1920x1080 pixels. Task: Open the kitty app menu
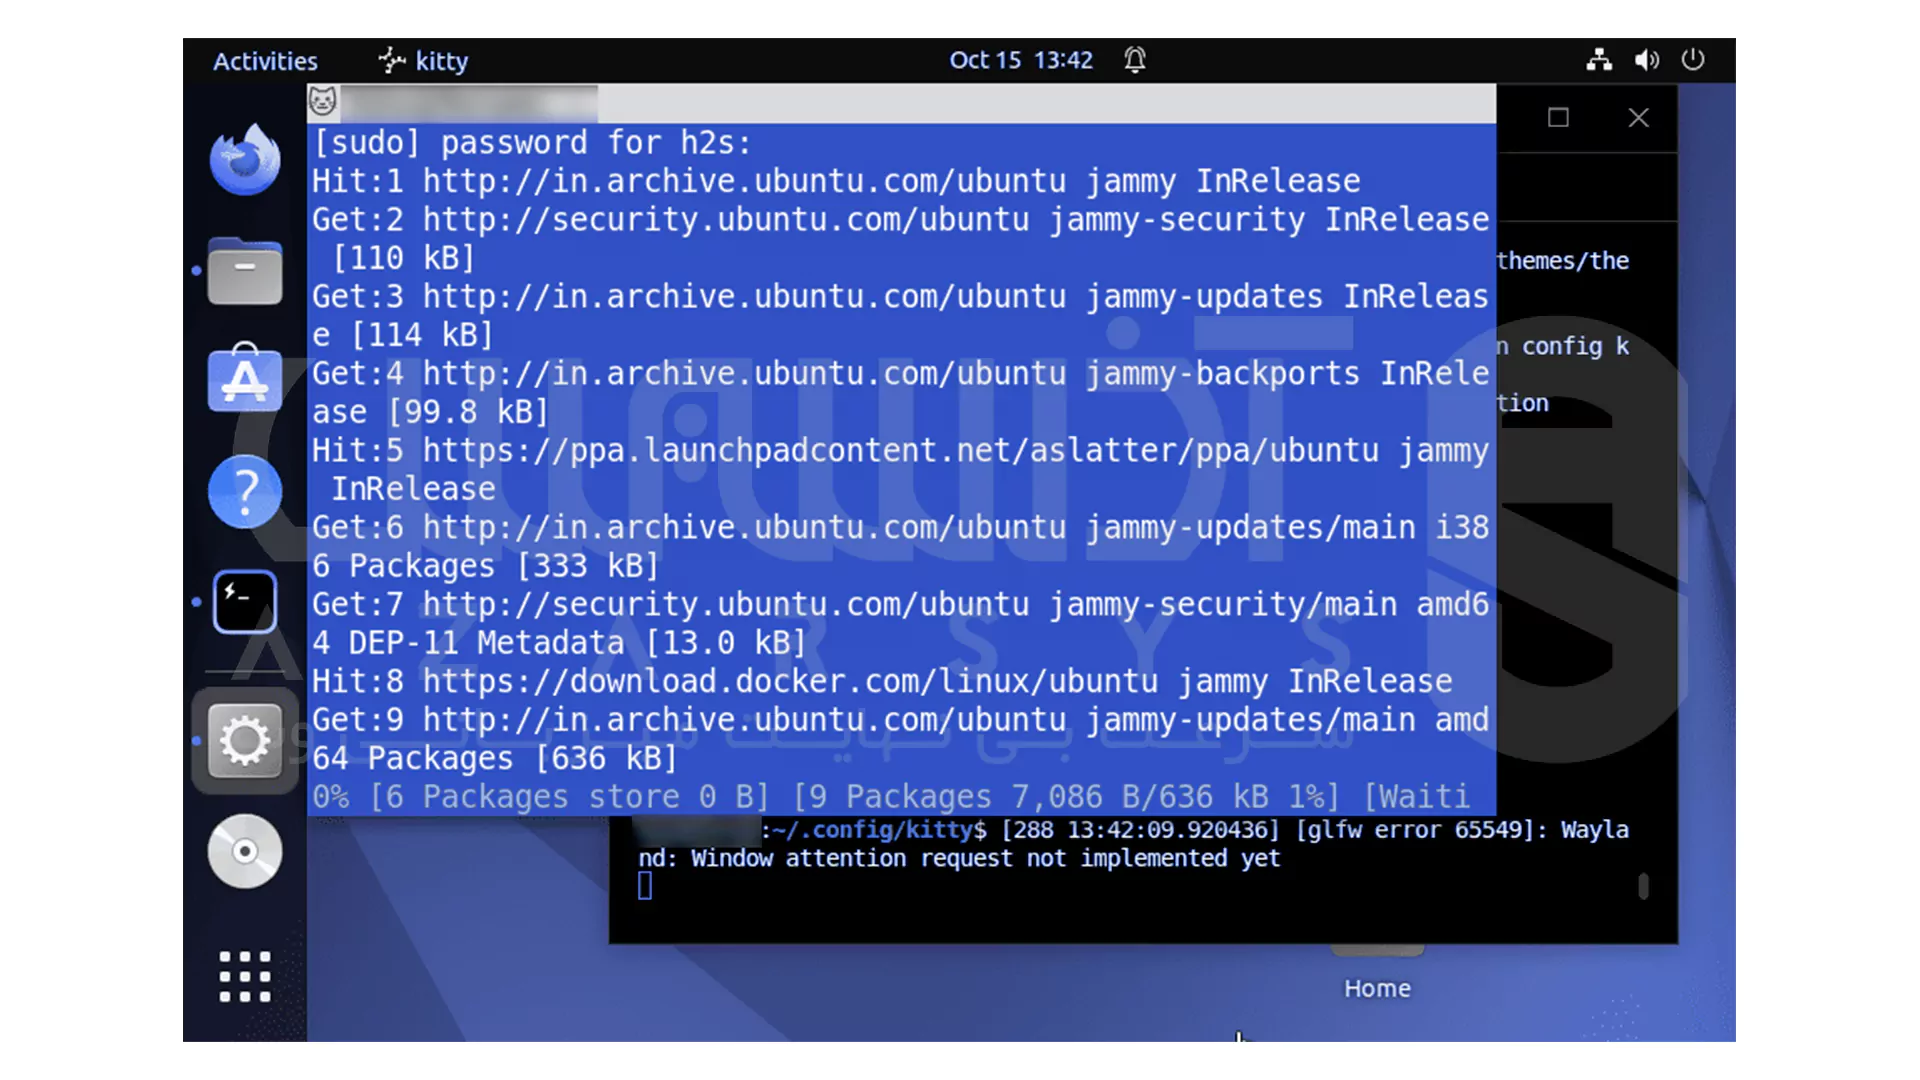coord(423,61)
